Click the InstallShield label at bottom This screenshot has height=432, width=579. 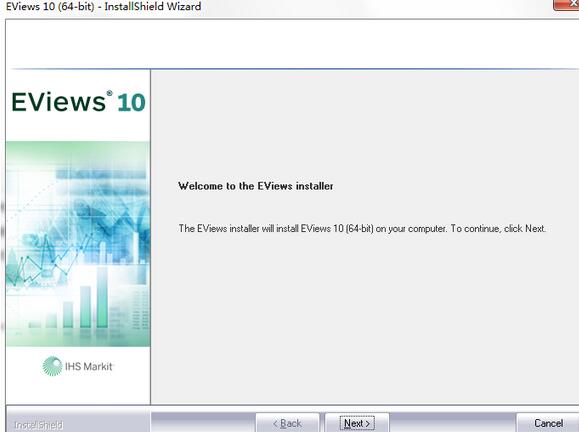pos(38,425)
